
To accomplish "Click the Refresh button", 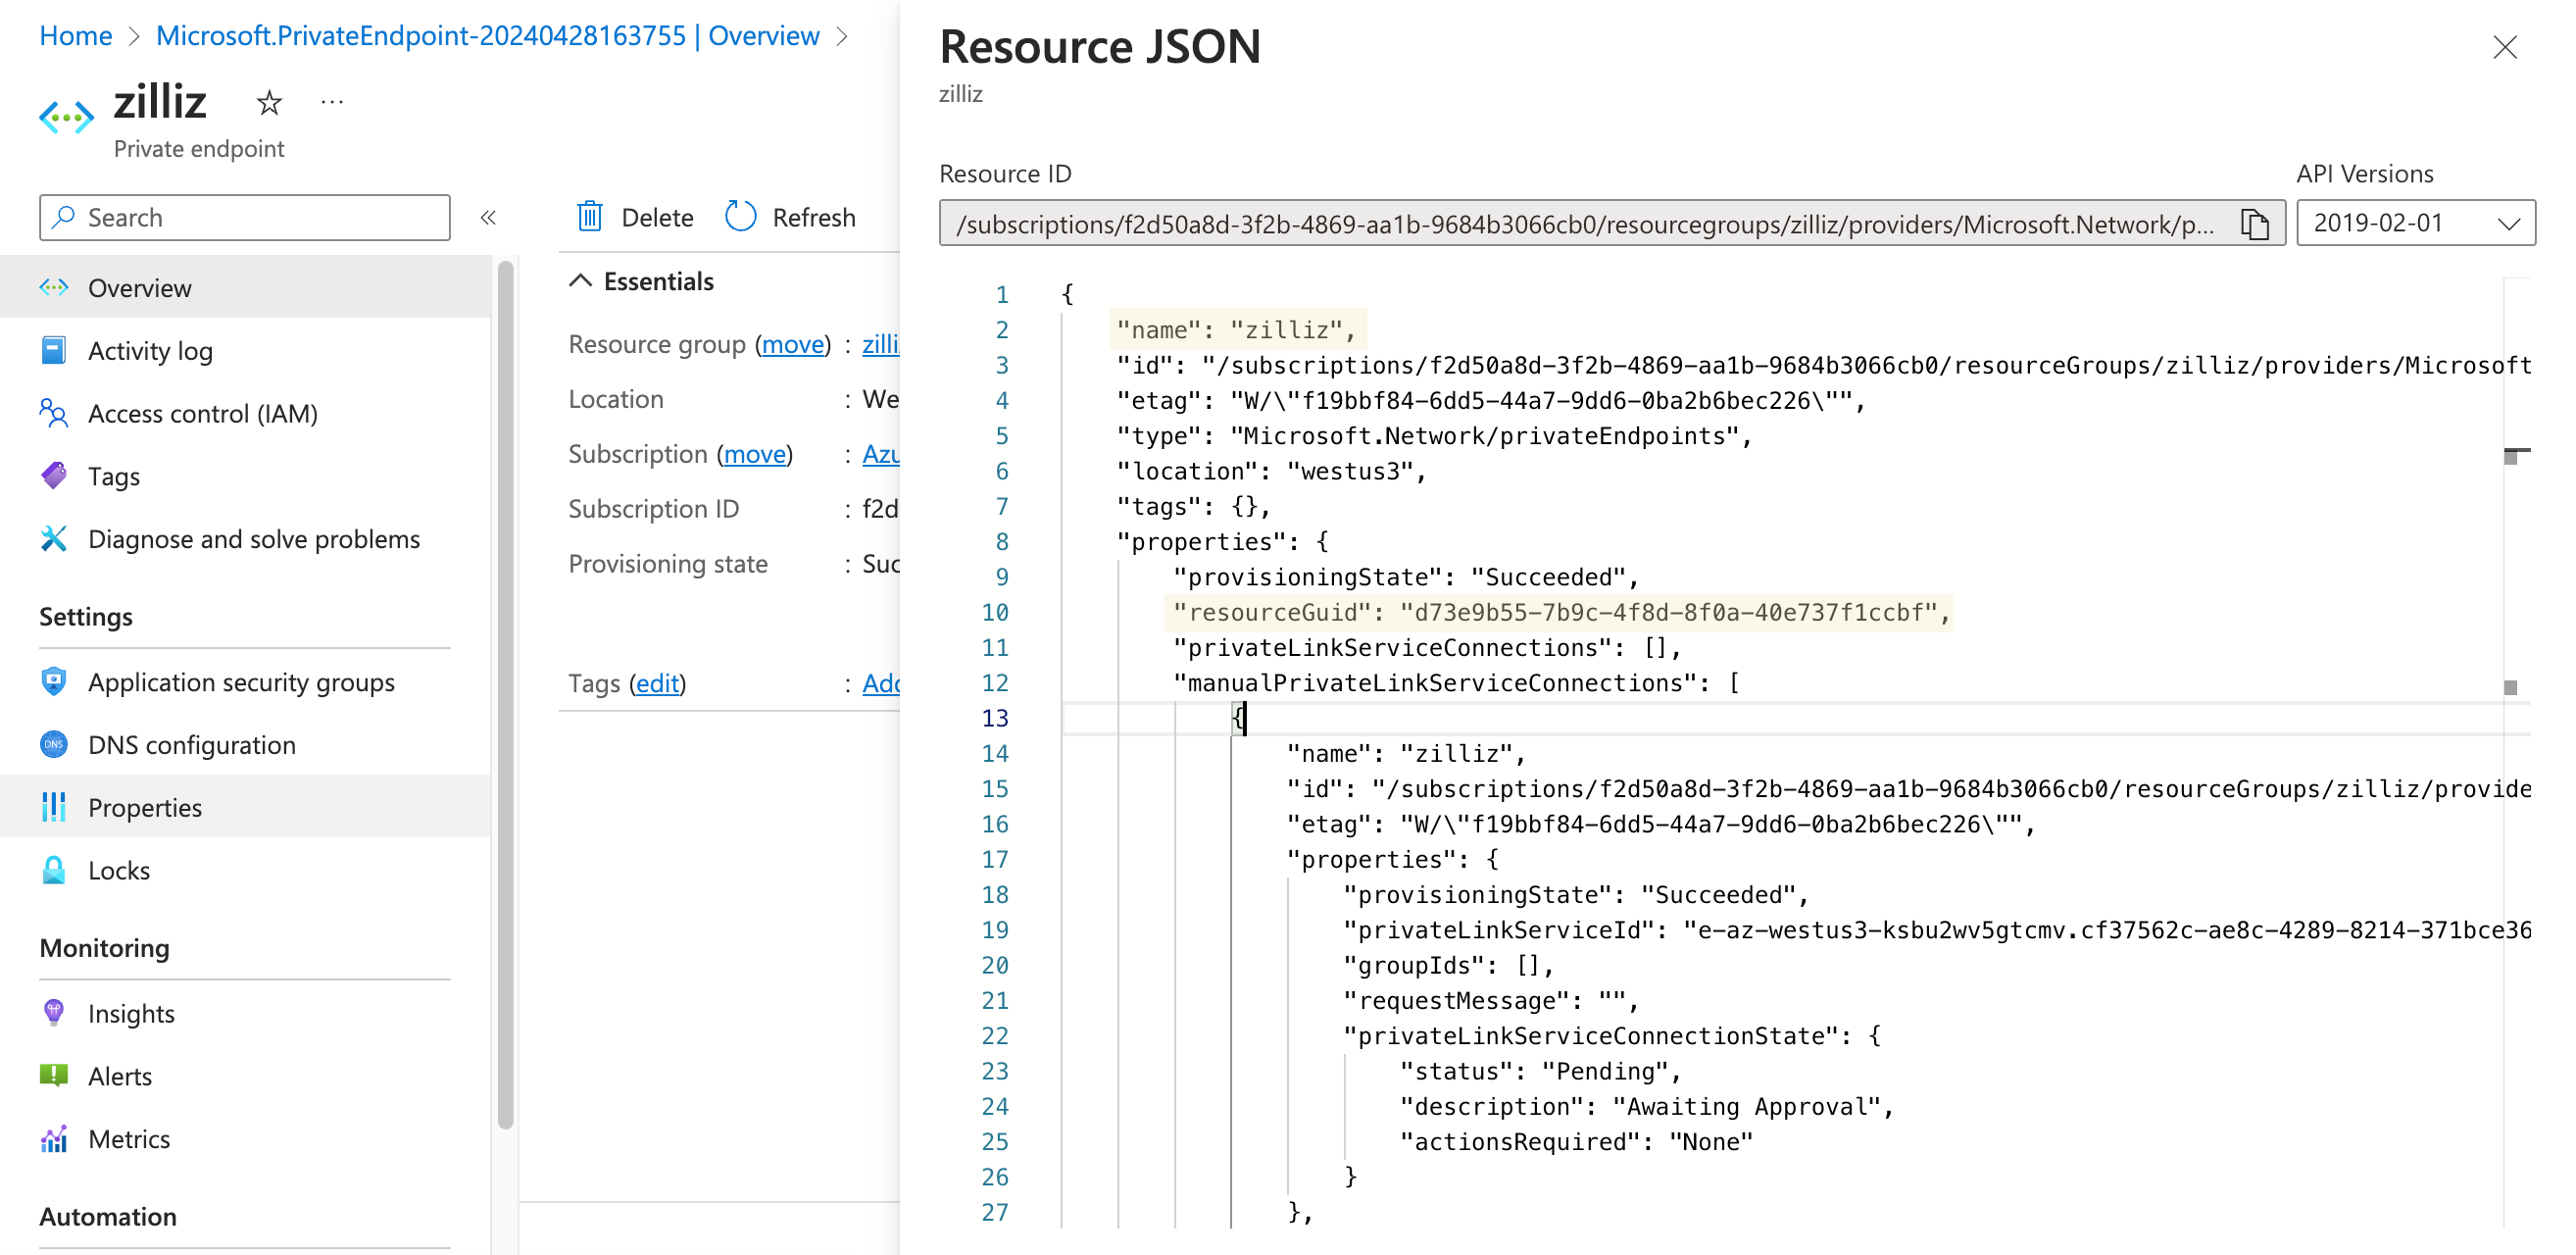I will (x=790, y=217).
